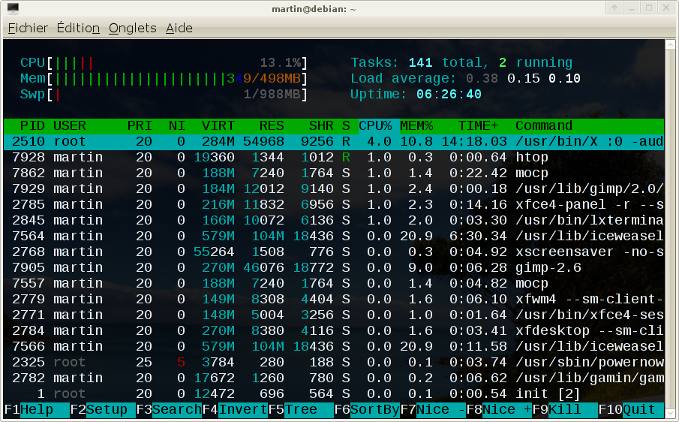Viewport: 679px width, 422px height.
Task: Toggle Invert sort order in function bar
Action: pyautogui.click(x=242, y=409)
